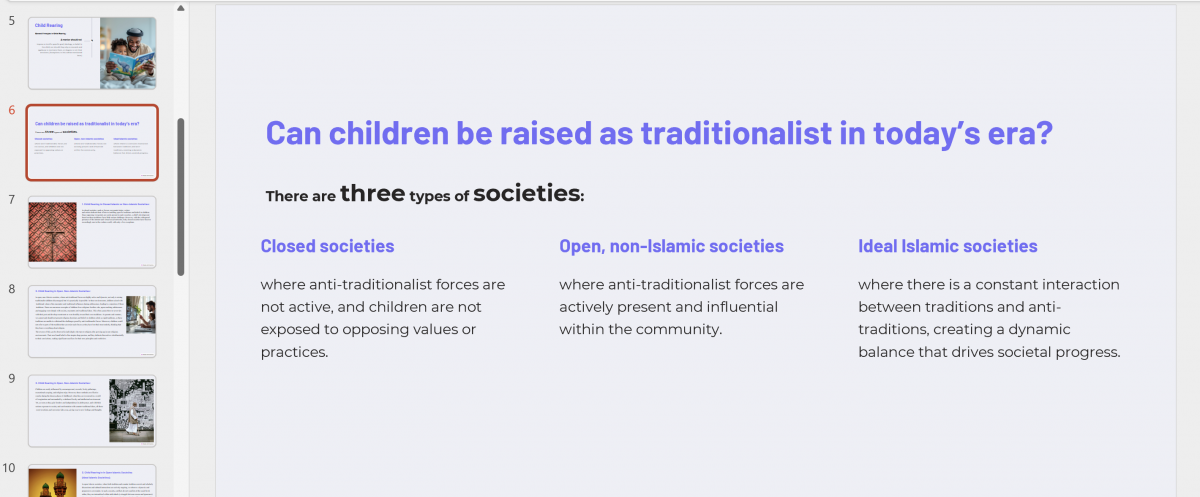Viewport: 1200px width, 497px height.
Task: Click the slide number 9 label
Action: pyautogui.click(x=11, y=378)
